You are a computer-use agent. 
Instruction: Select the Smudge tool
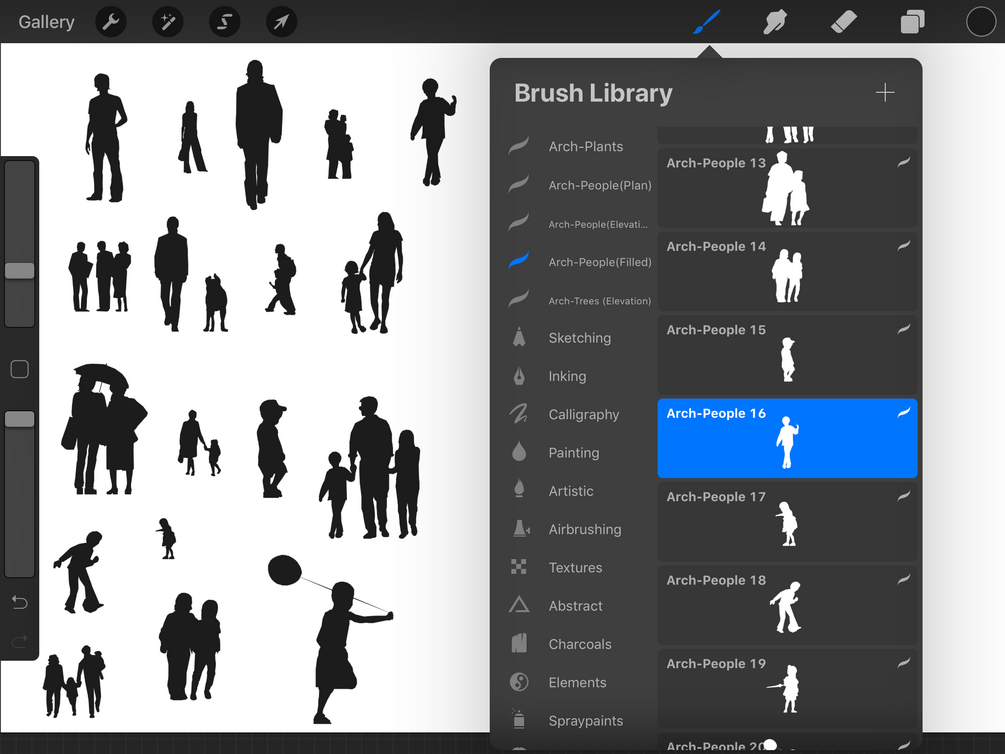click(x=775, y=22)
